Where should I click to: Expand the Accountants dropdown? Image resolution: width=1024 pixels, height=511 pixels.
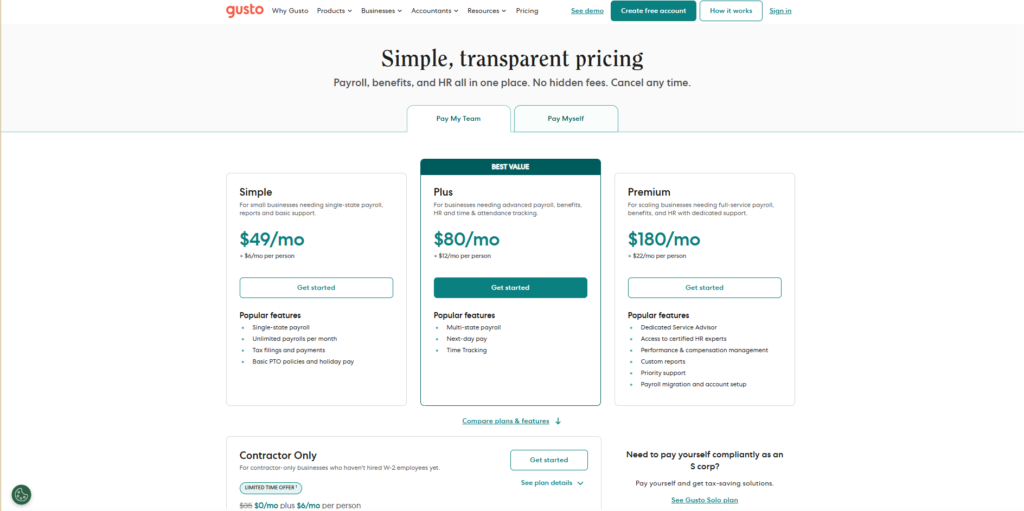click(435, 11)
